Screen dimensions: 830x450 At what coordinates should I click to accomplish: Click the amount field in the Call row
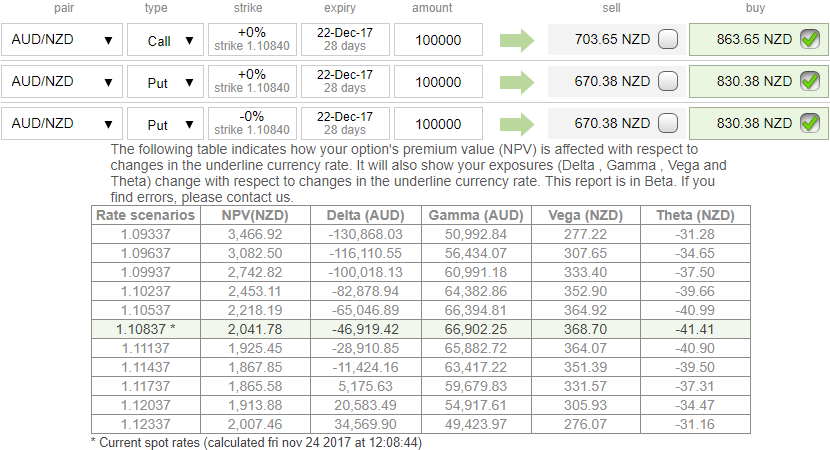tap(438, 41)
